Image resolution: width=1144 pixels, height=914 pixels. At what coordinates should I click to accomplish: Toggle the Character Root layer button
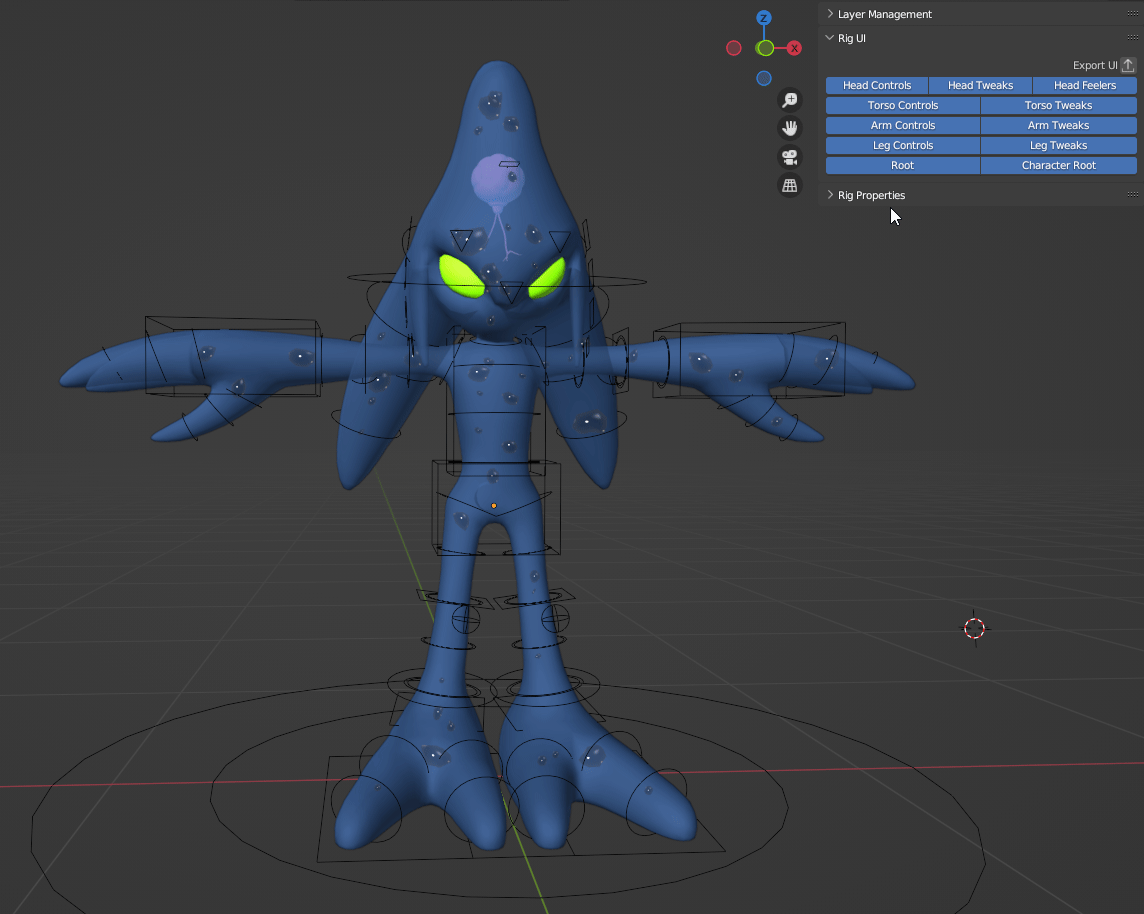(1059, 166)
